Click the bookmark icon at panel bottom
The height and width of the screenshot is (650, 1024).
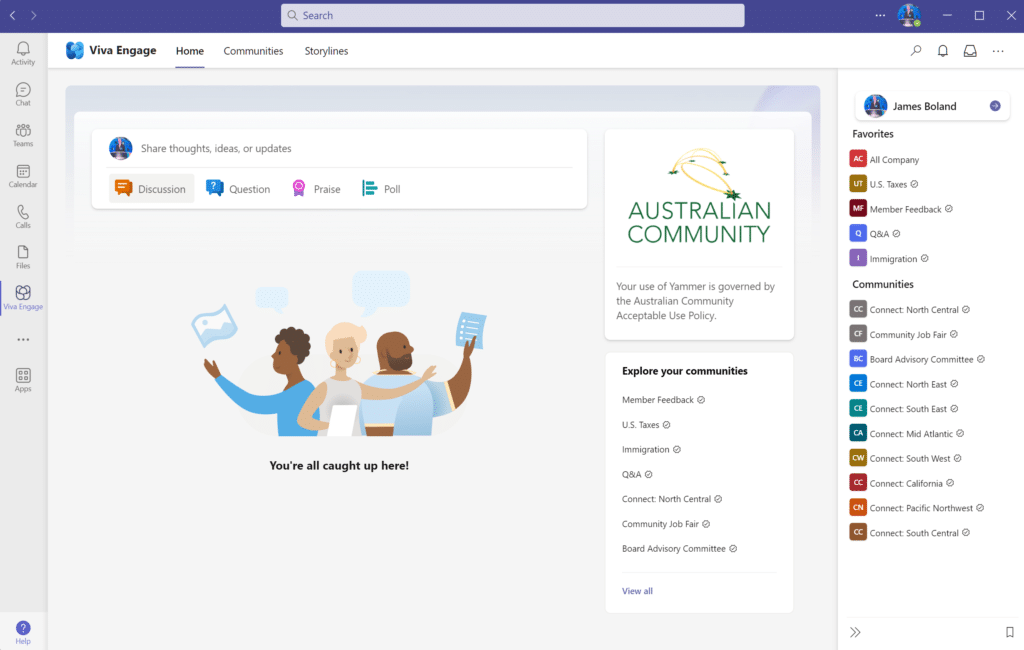[1010, 632]
